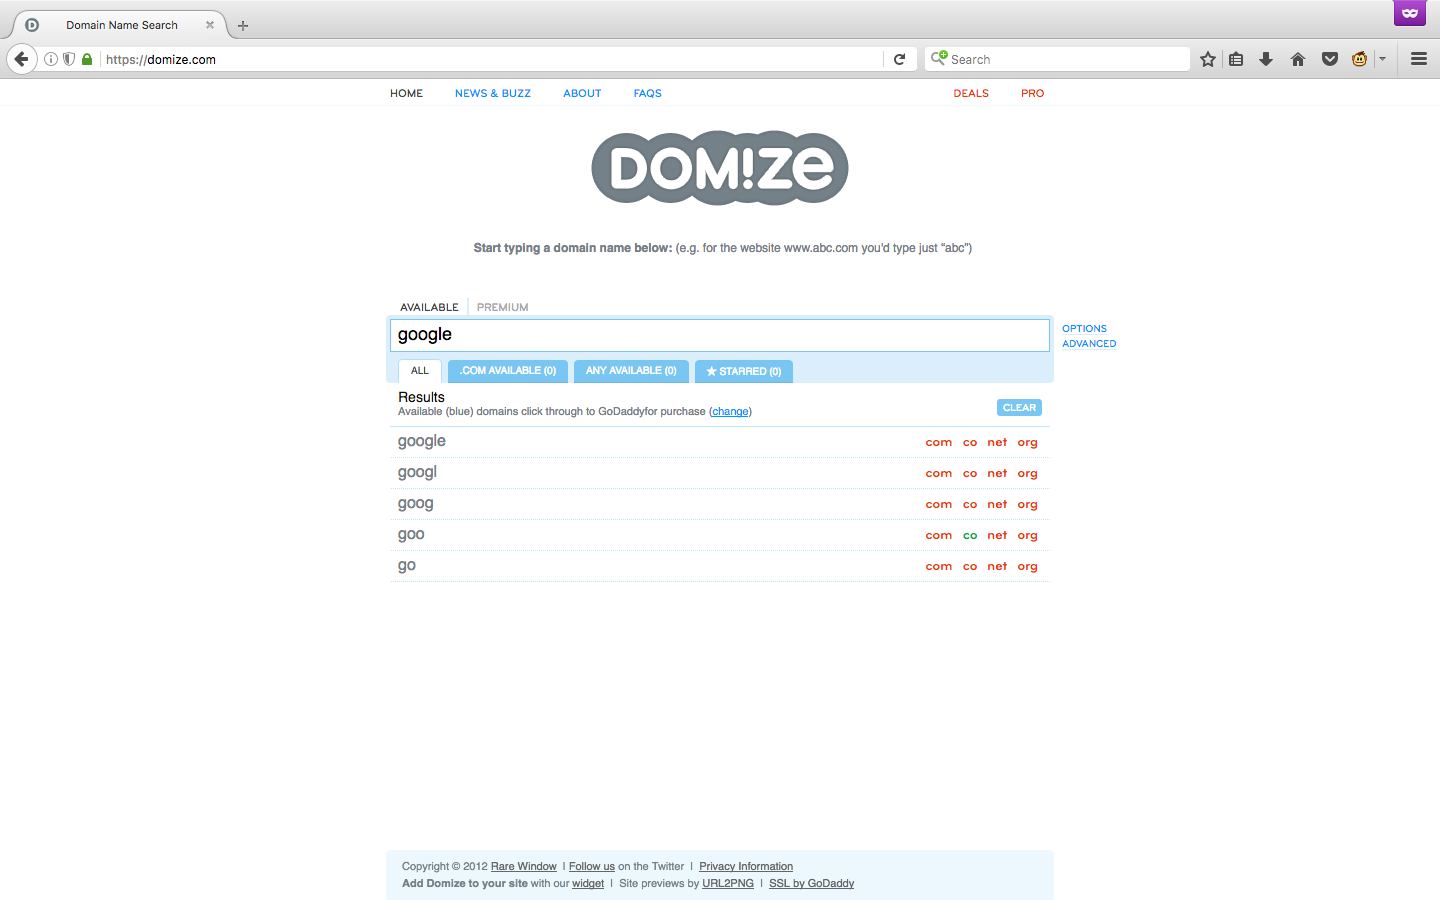Click net for the googl row

click(997, 473)
